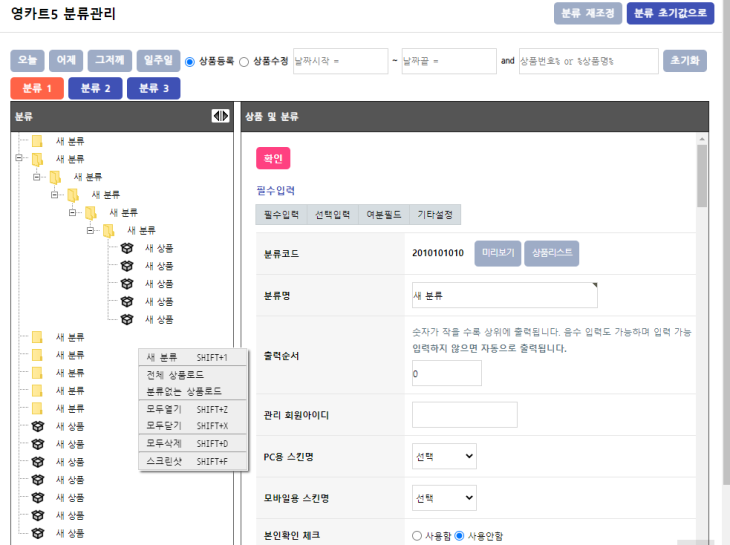The width and height of the screenshot is (730, 545).
Task: Select the 상품등록 radio button
Action: coord(190,62)
